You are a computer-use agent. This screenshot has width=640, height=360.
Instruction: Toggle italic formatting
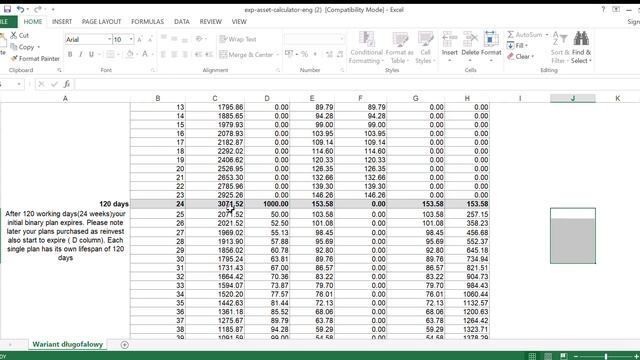(80, 54)
